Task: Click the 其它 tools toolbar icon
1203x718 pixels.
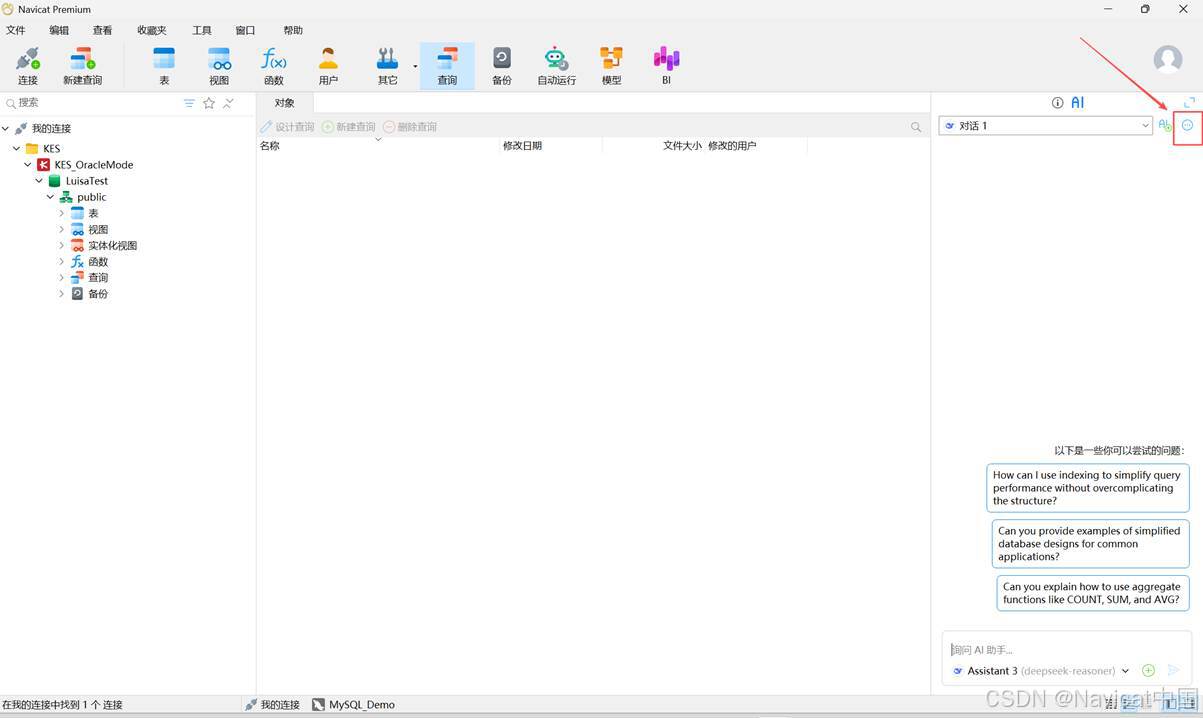Action: (x=387, y=66)
